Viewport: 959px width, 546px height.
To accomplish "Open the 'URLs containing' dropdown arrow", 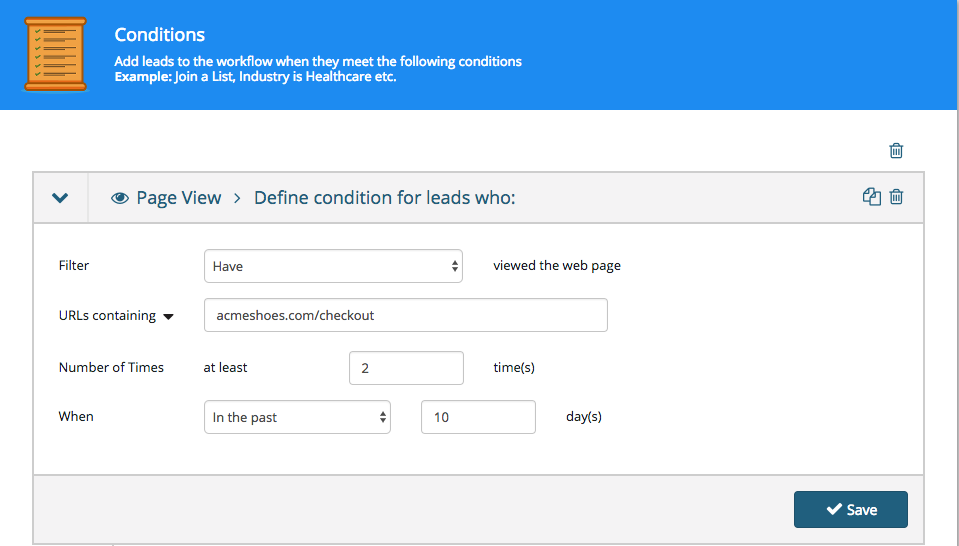I will pos(168,316).
